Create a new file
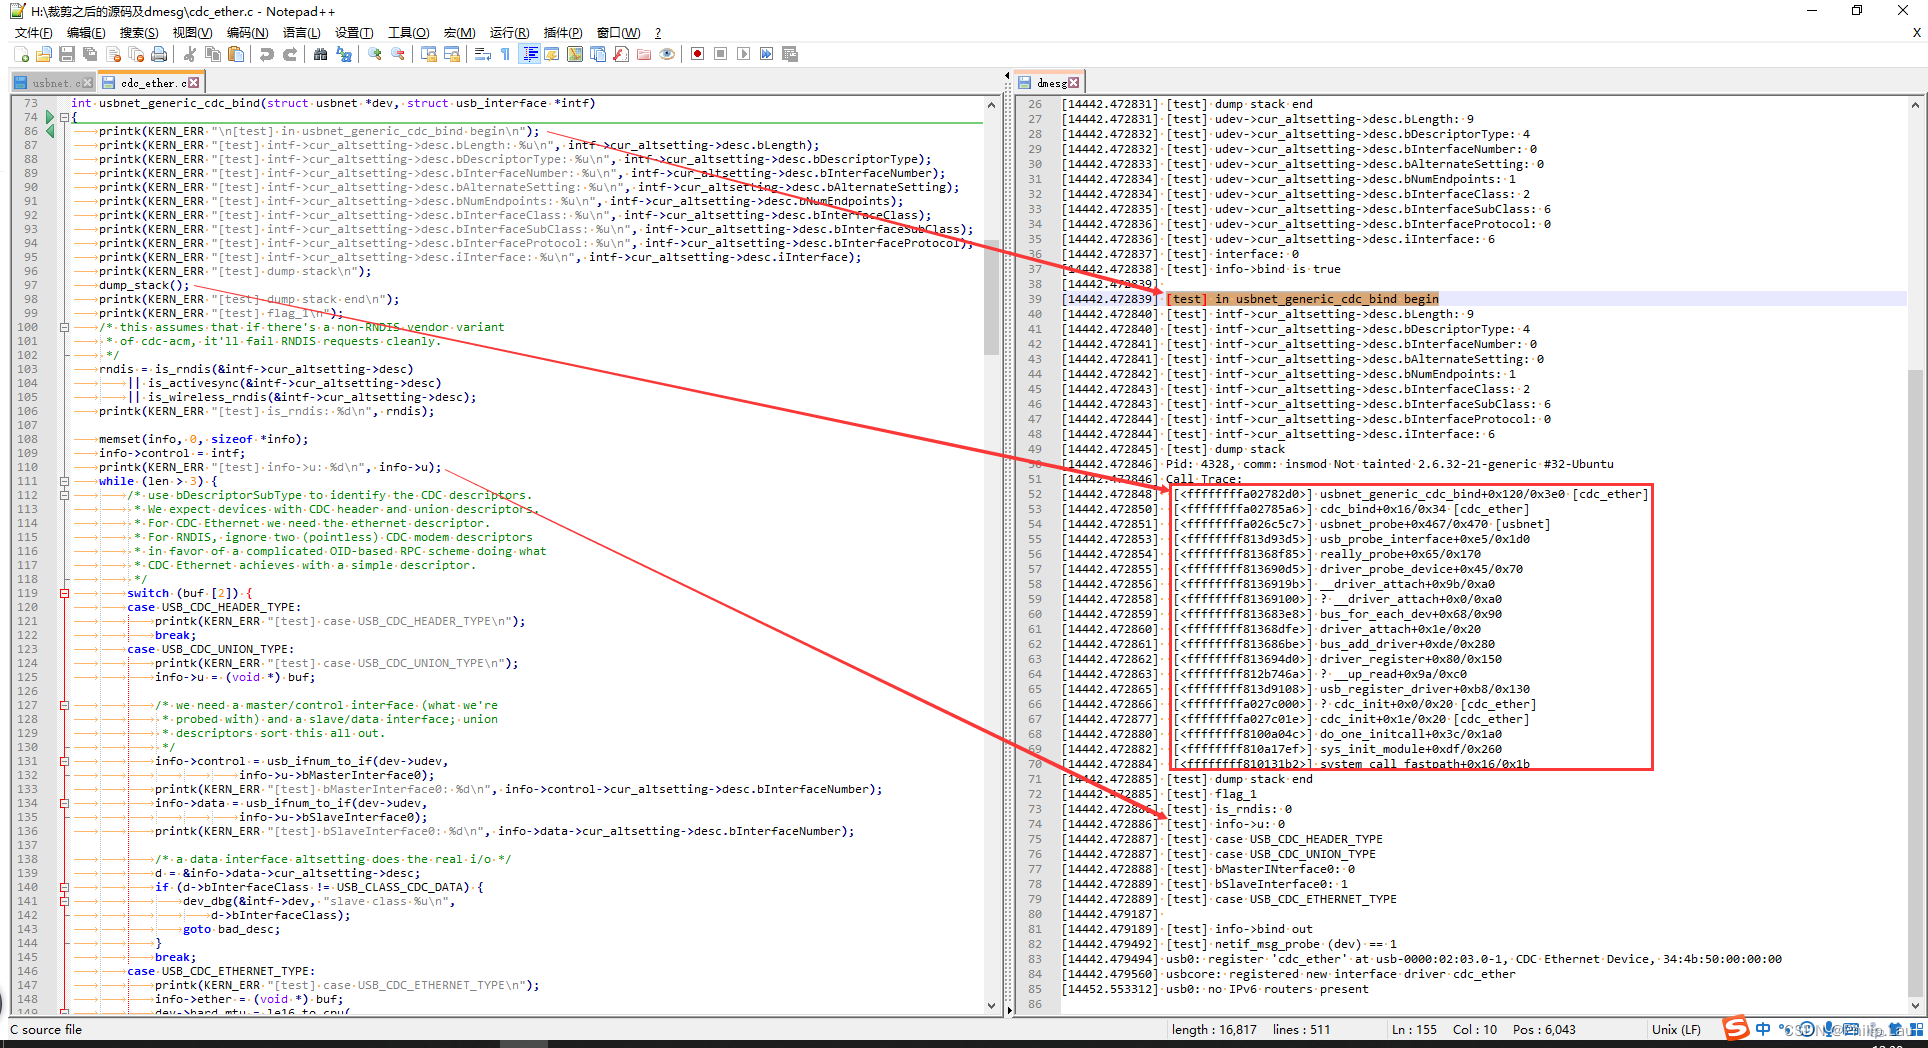 click(x=21, y=54)
